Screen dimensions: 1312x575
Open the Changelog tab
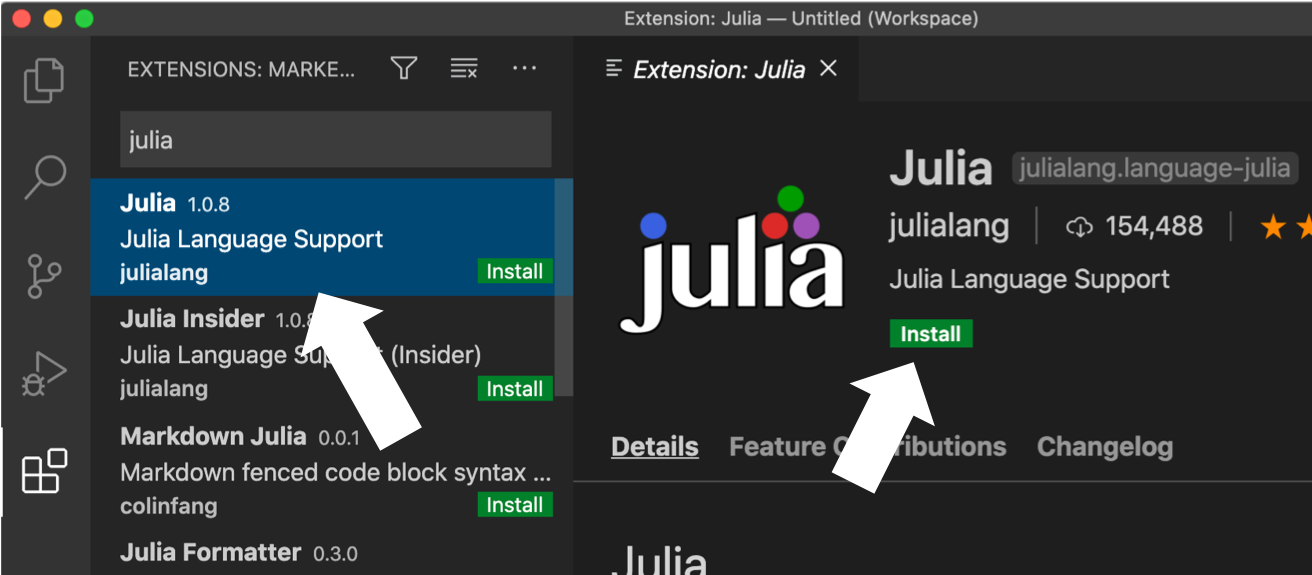tap(1105, 446)
